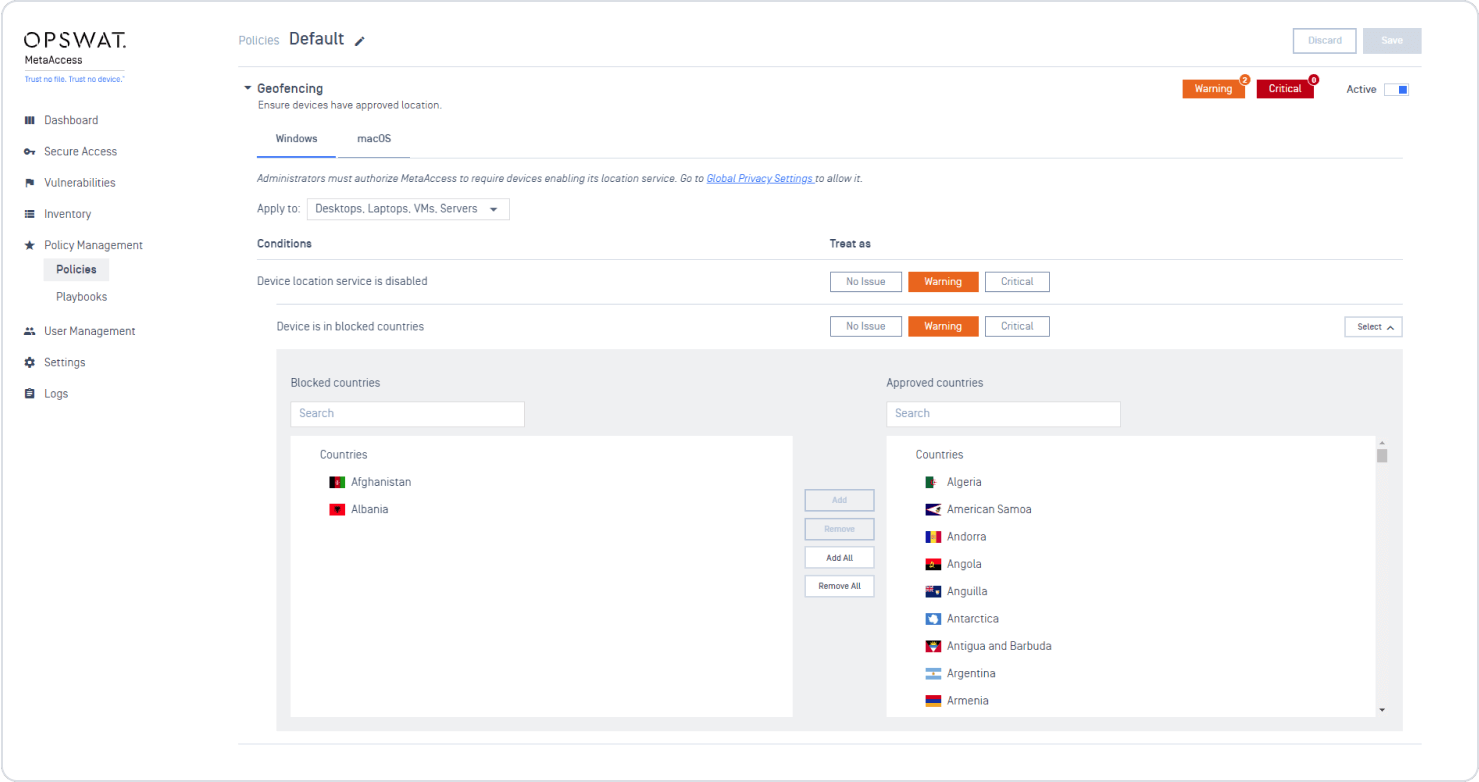Open Vulnerabilities in the sidebar
Image resolution: width=1479 pixels, height=782 pixels.
pyautogui.click(x=80, y=183)
